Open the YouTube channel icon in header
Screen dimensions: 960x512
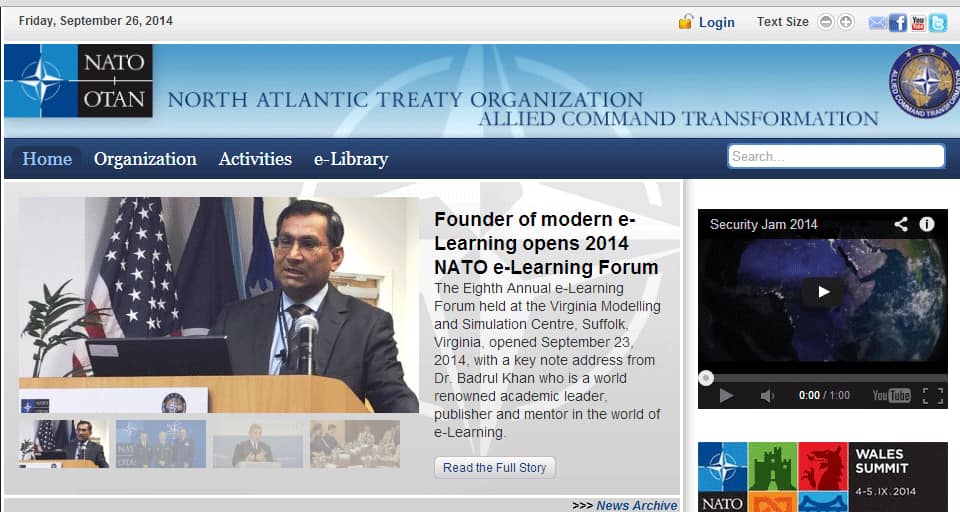click(917, 22)
